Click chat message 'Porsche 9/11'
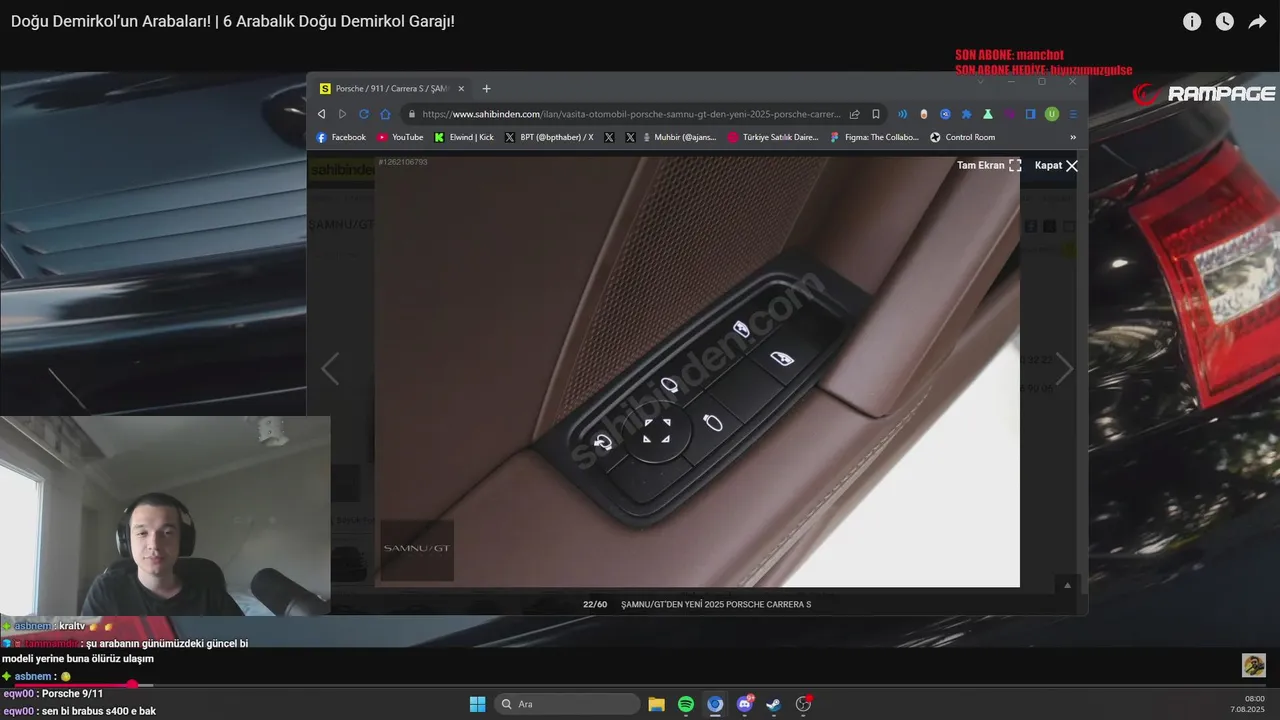The width and height of the screenshot is (1280, 720). click(72, 694)
